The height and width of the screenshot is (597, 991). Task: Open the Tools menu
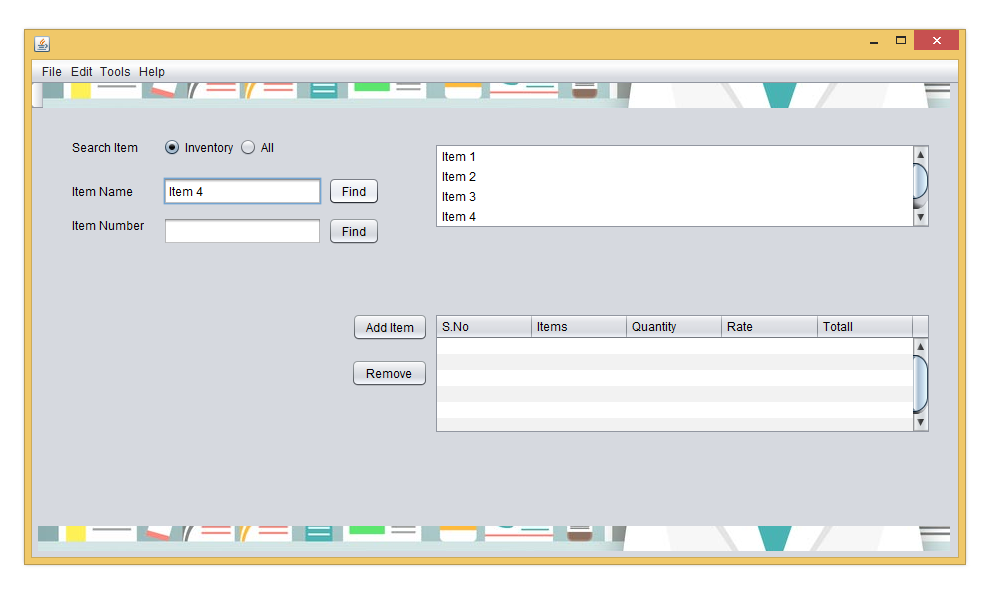[x=114, y=71]
